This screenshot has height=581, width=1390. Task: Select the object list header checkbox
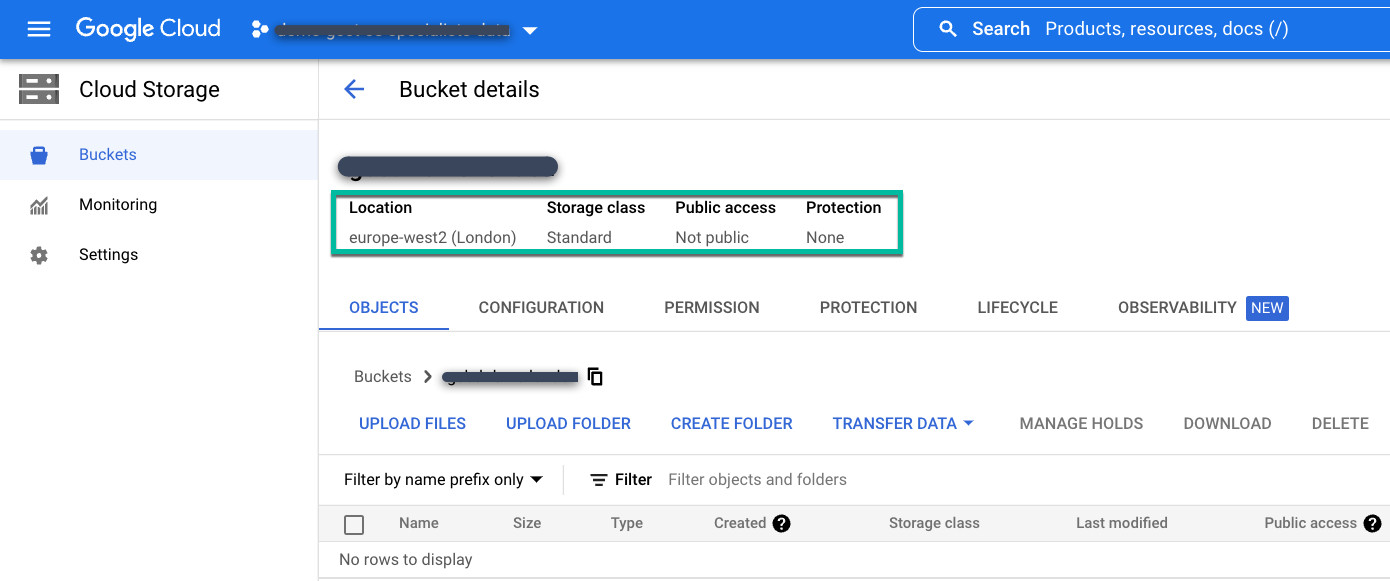click(354, 523)
